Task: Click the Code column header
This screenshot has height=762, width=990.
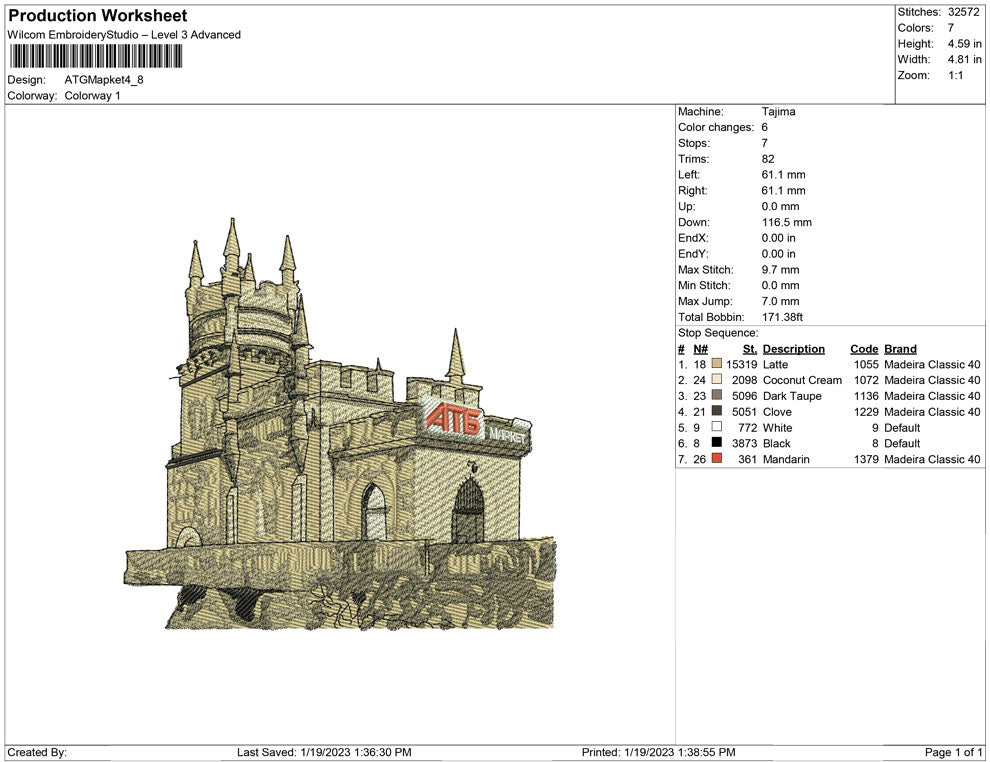Action: [864, 349]
